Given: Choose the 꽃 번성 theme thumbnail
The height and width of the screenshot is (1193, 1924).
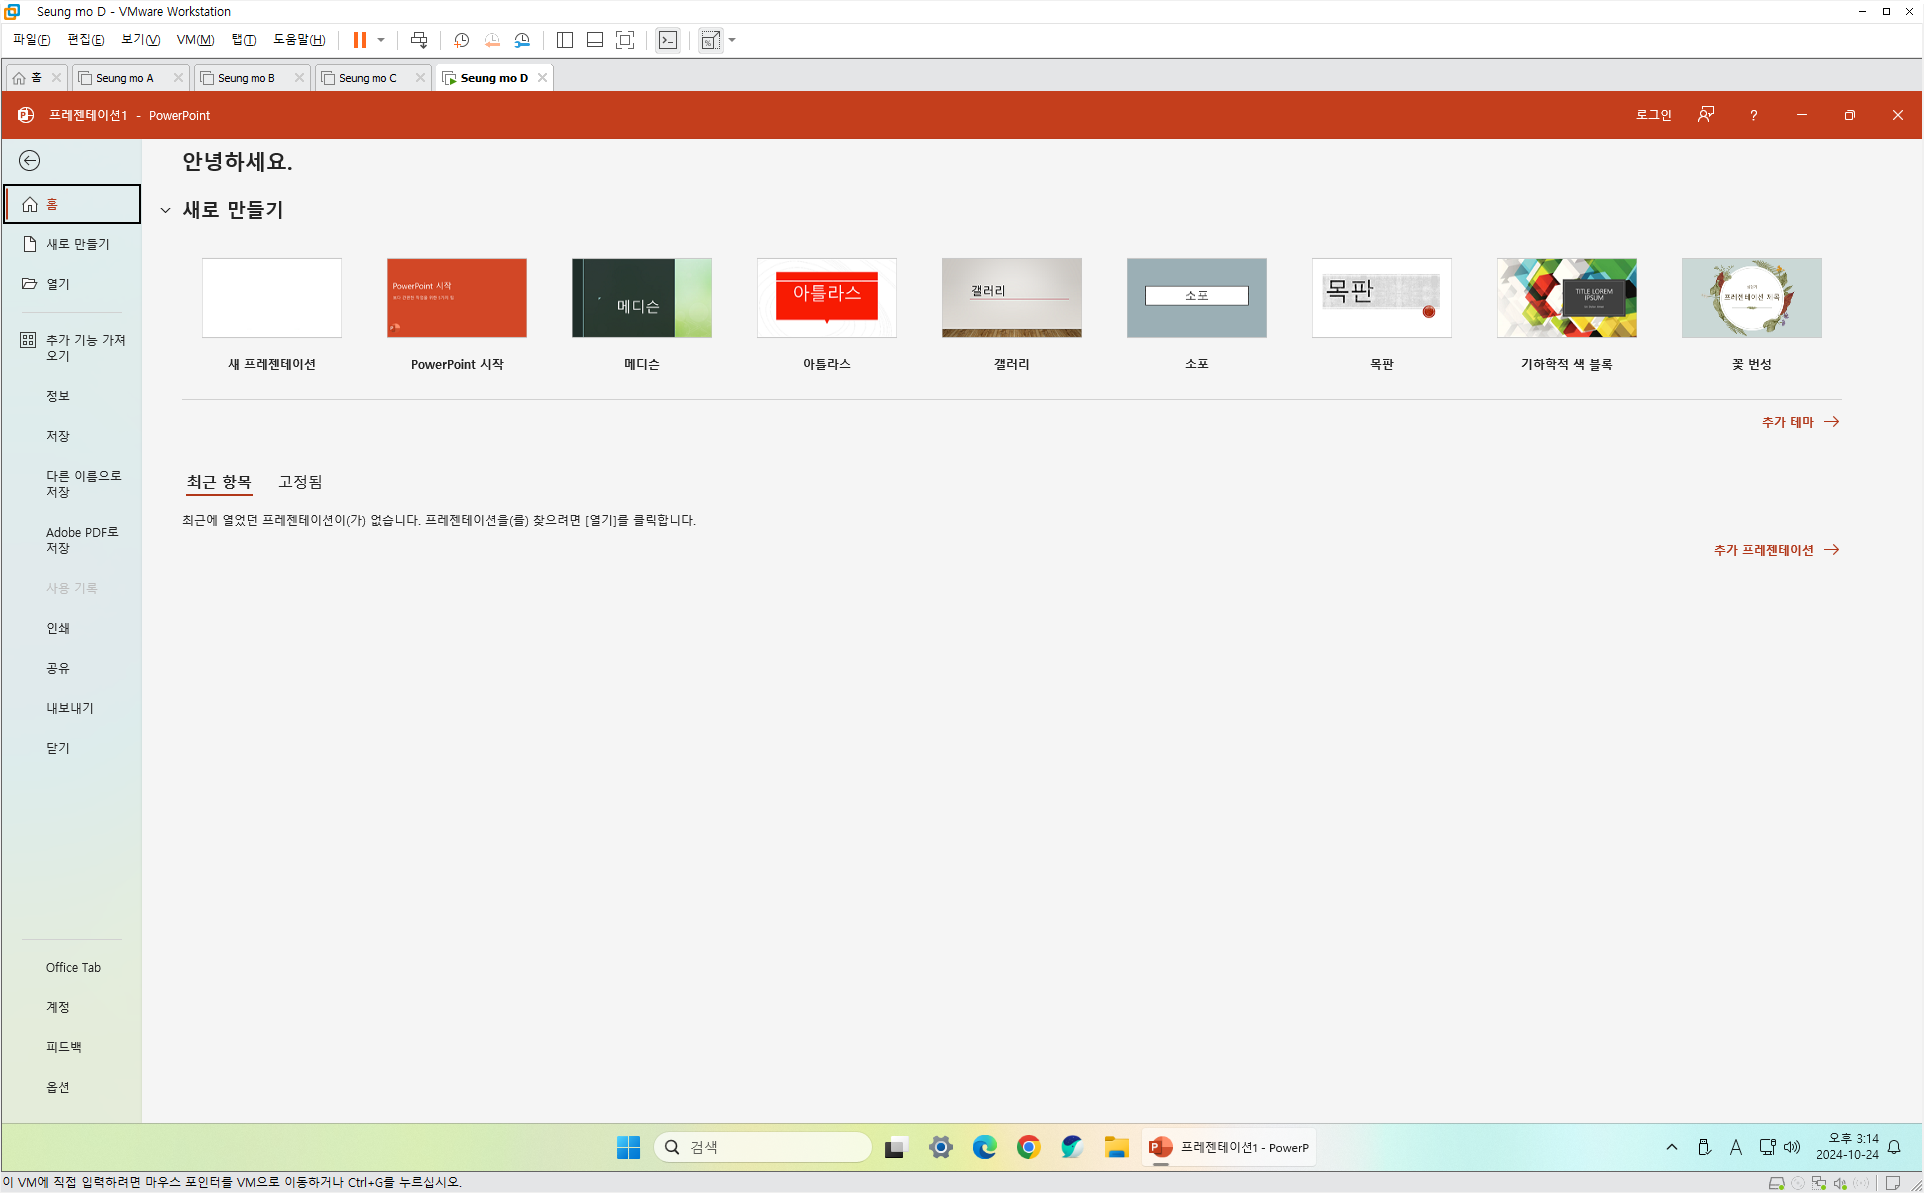Looking at the screenshot, I should [x=1752, y=298].
